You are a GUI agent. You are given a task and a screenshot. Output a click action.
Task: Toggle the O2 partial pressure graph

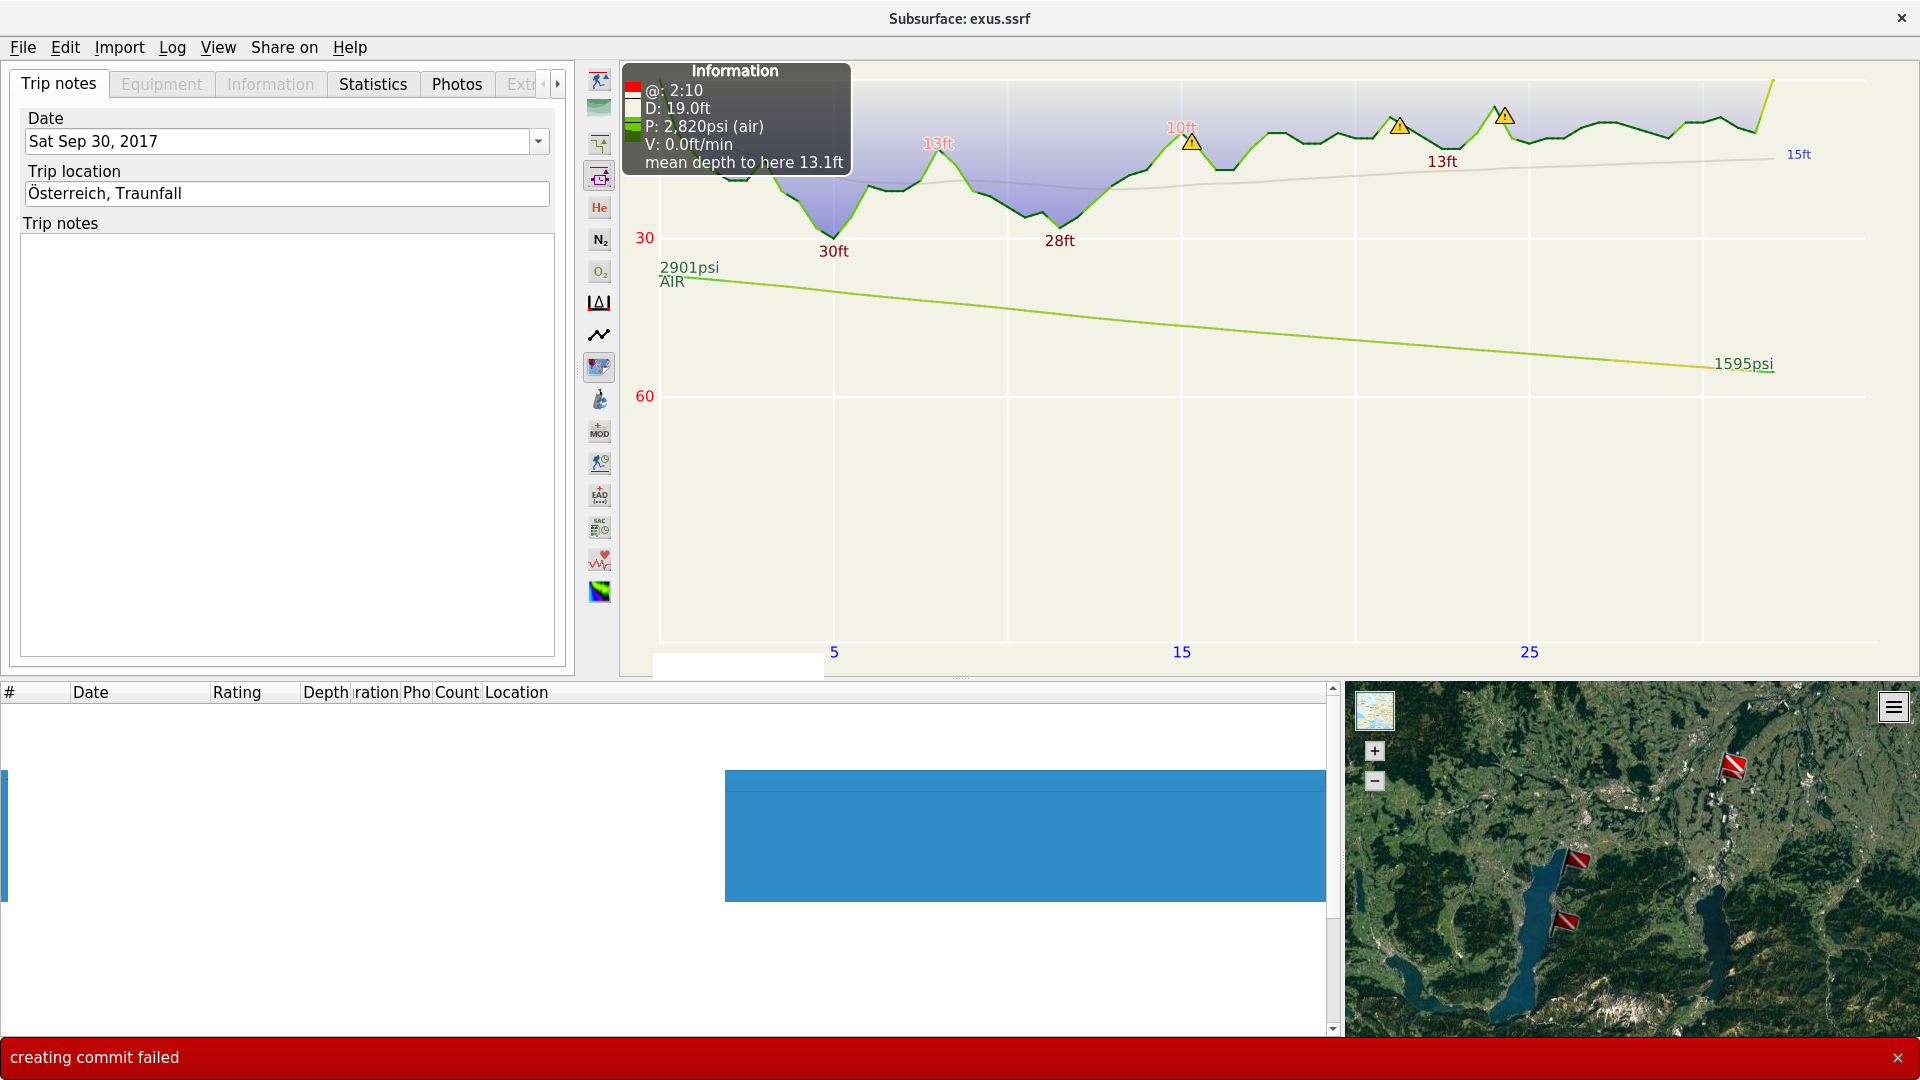coord(599,272)
